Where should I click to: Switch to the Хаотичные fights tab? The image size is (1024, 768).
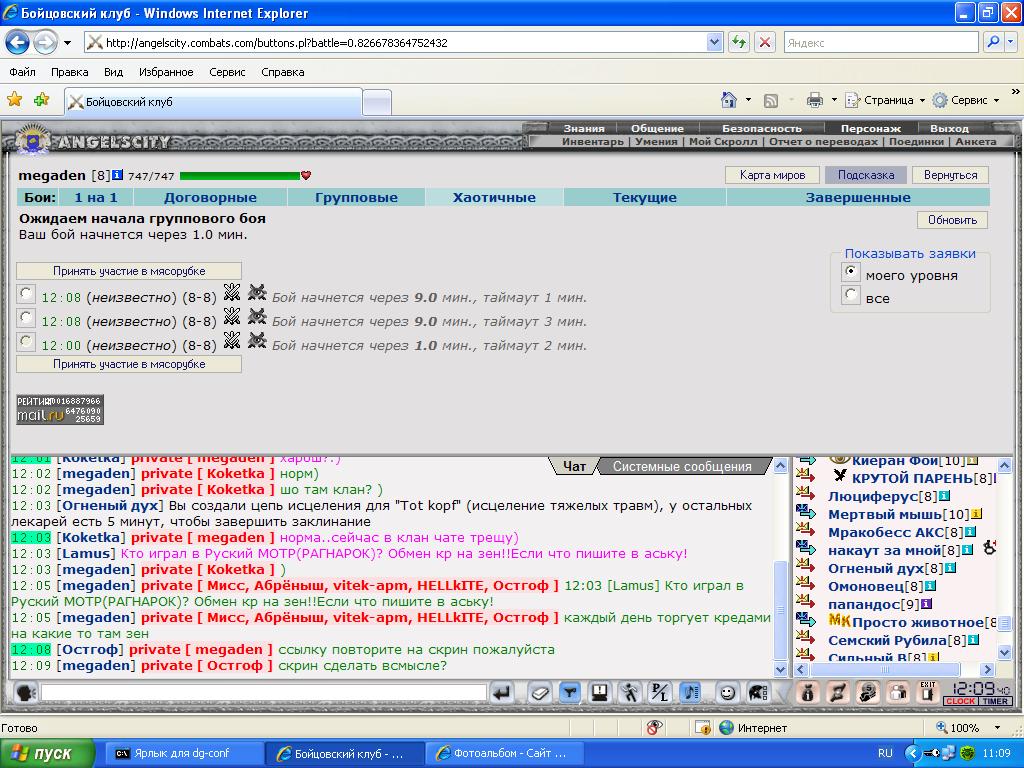pos(494,197)
